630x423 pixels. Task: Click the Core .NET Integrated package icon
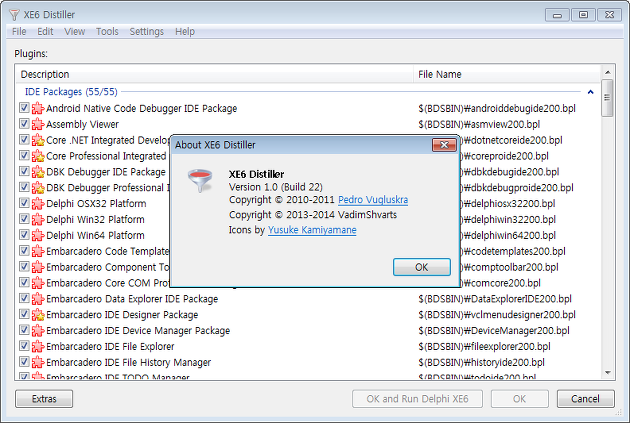coord(38,140)
